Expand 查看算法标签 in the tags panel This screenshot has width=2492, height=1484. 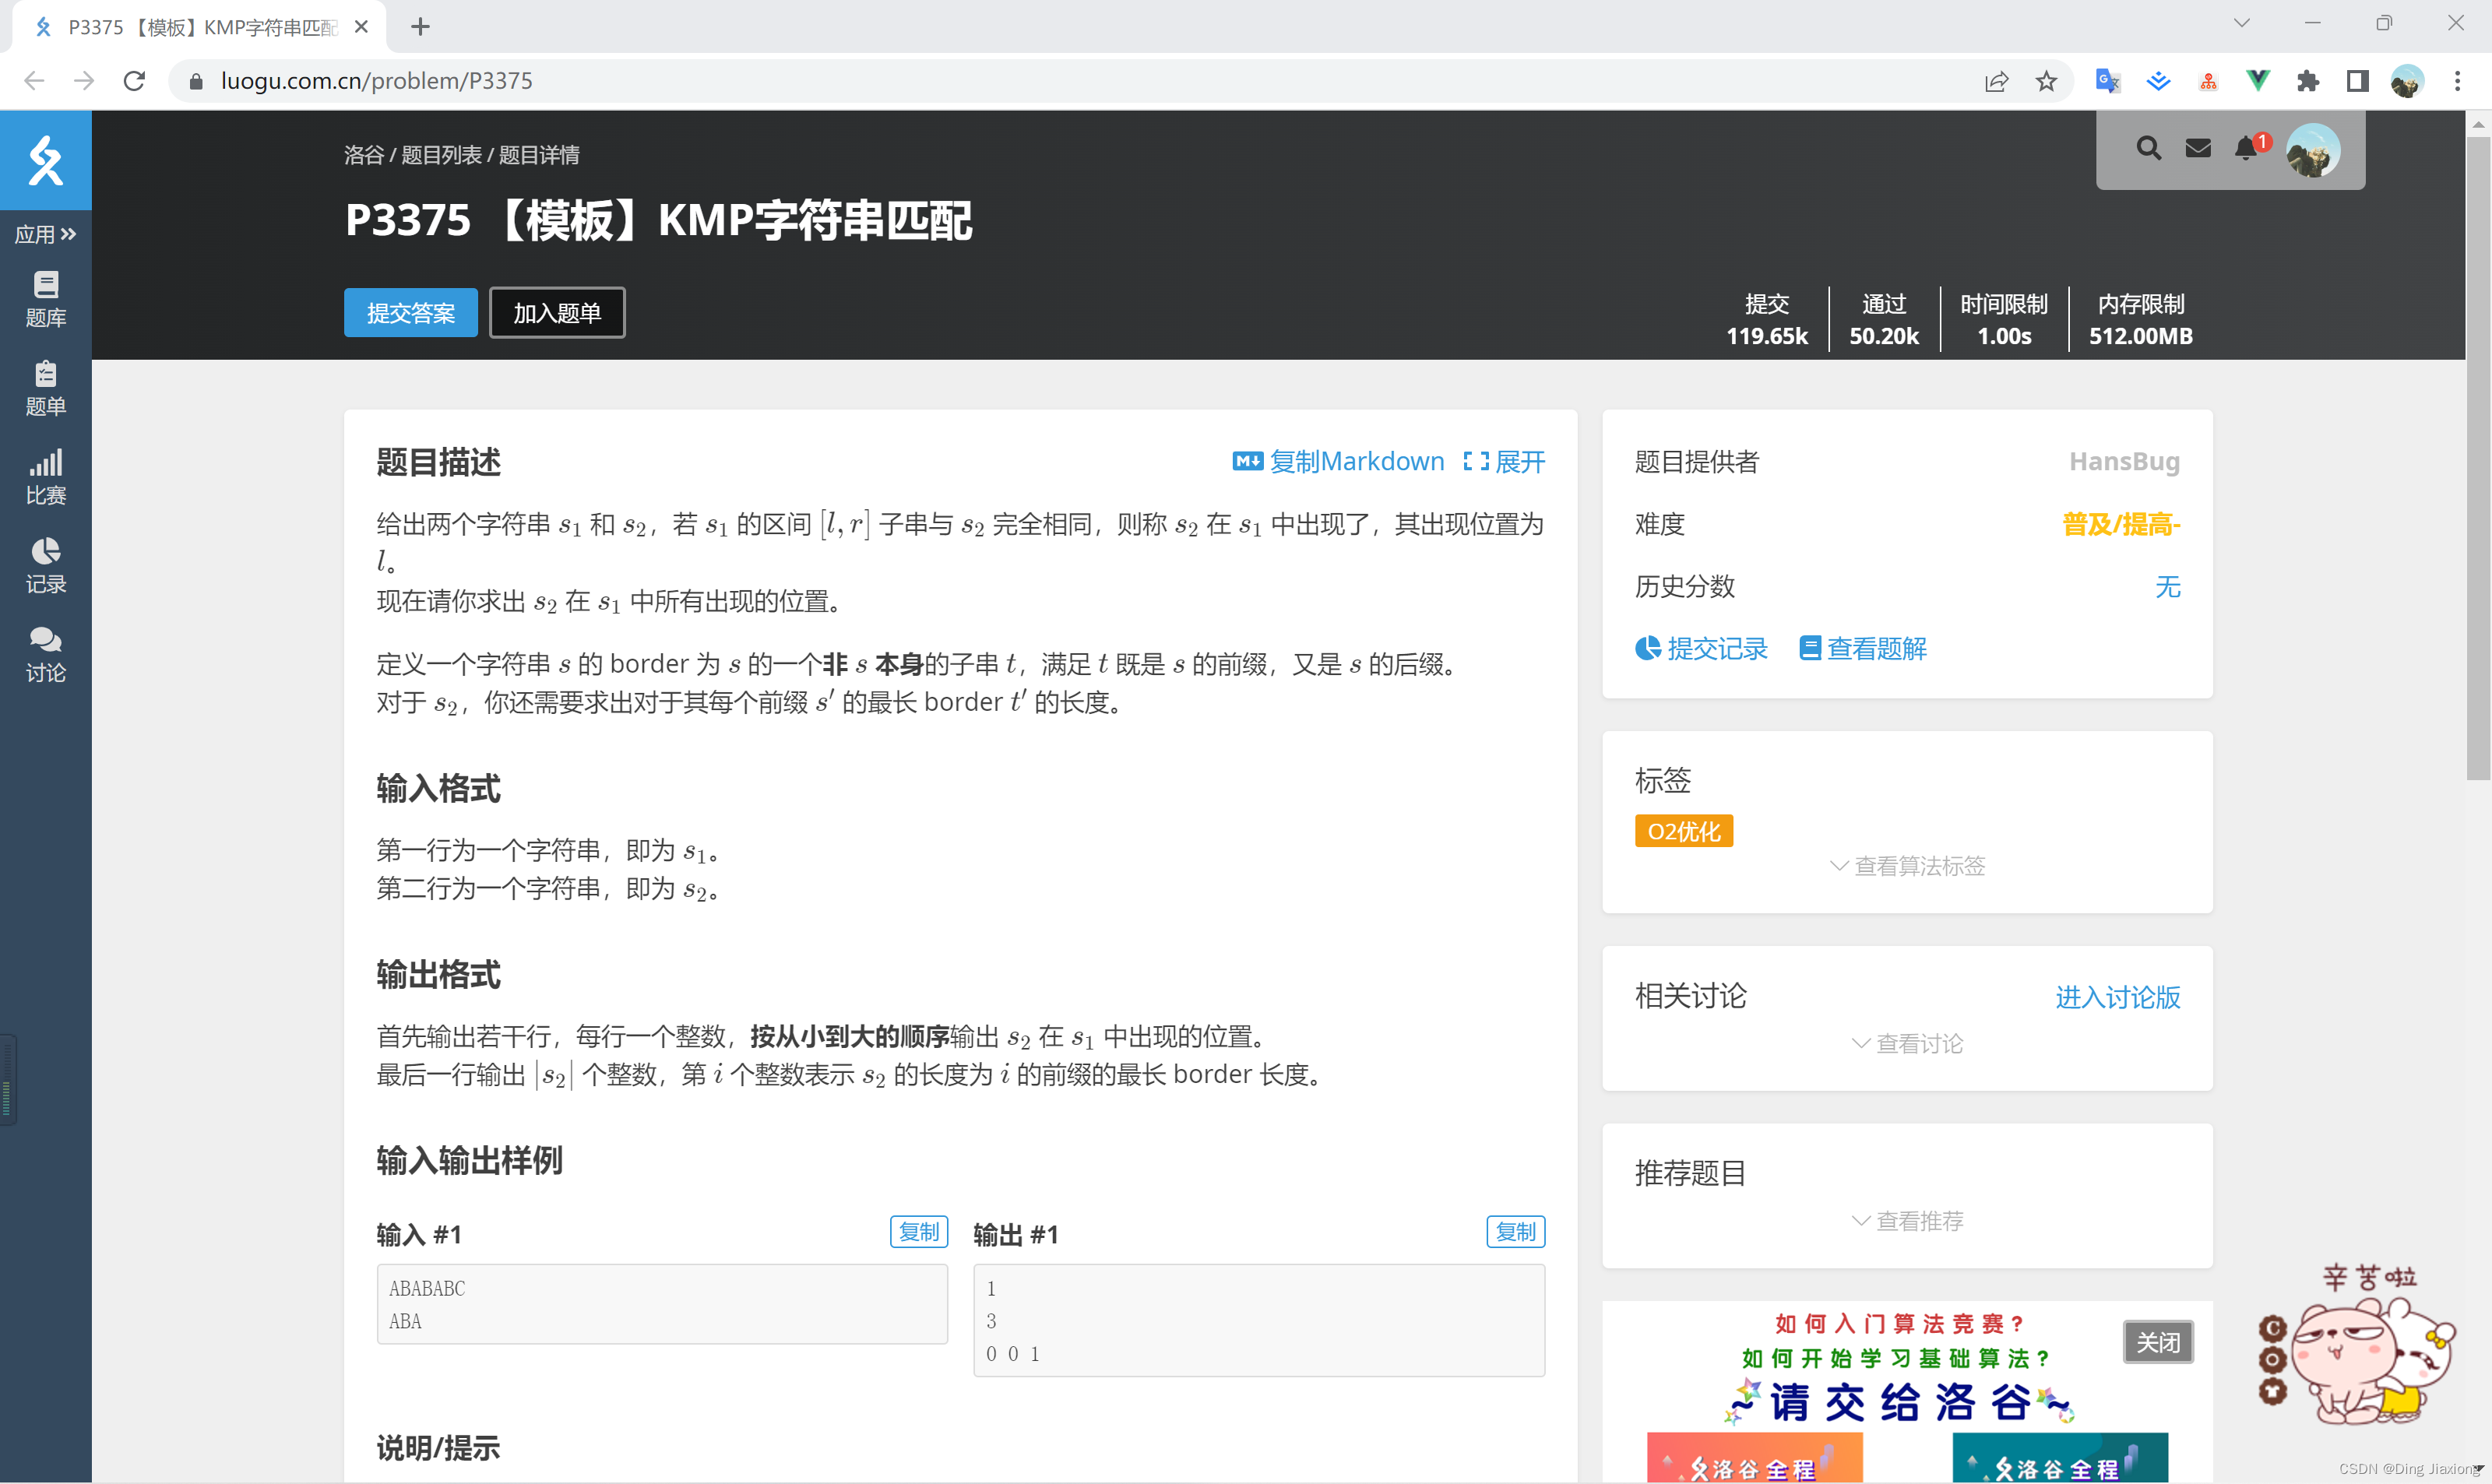(1906, 866)
